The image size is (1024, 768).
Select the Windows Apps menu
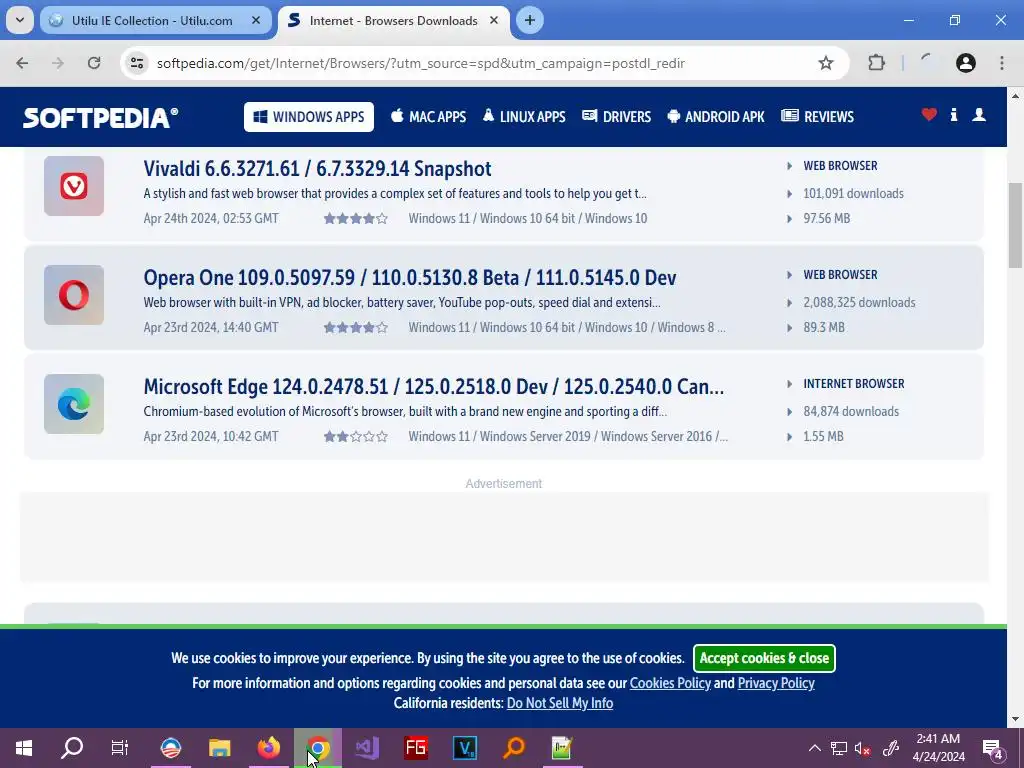coord(309,117)
